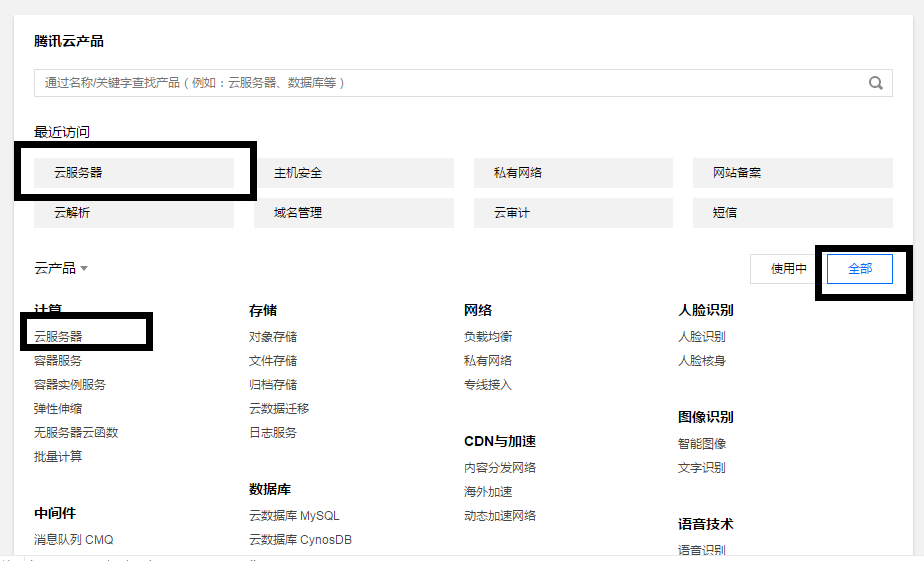The image size is (924, 561).
Task: Click the 网络 category heading
Action: [x=478, y=311]
